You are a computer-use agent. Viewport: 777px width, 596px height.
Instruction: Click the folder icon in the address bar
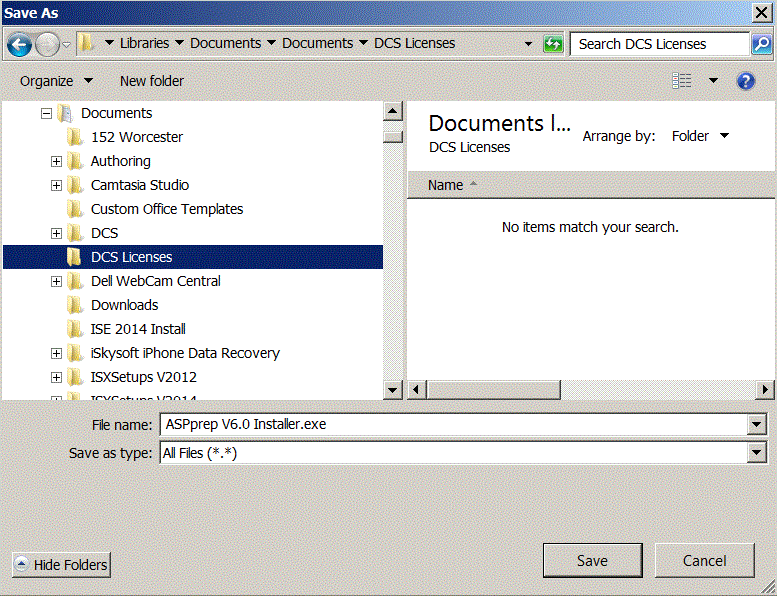click(x=87, y=43)
